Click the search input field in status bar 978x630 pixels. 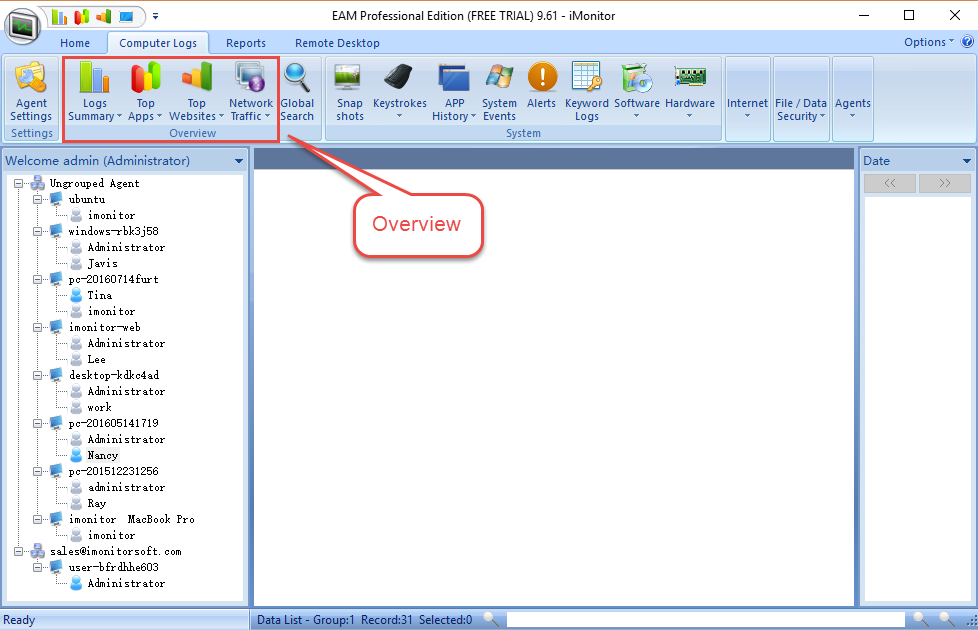click(705, 619)
